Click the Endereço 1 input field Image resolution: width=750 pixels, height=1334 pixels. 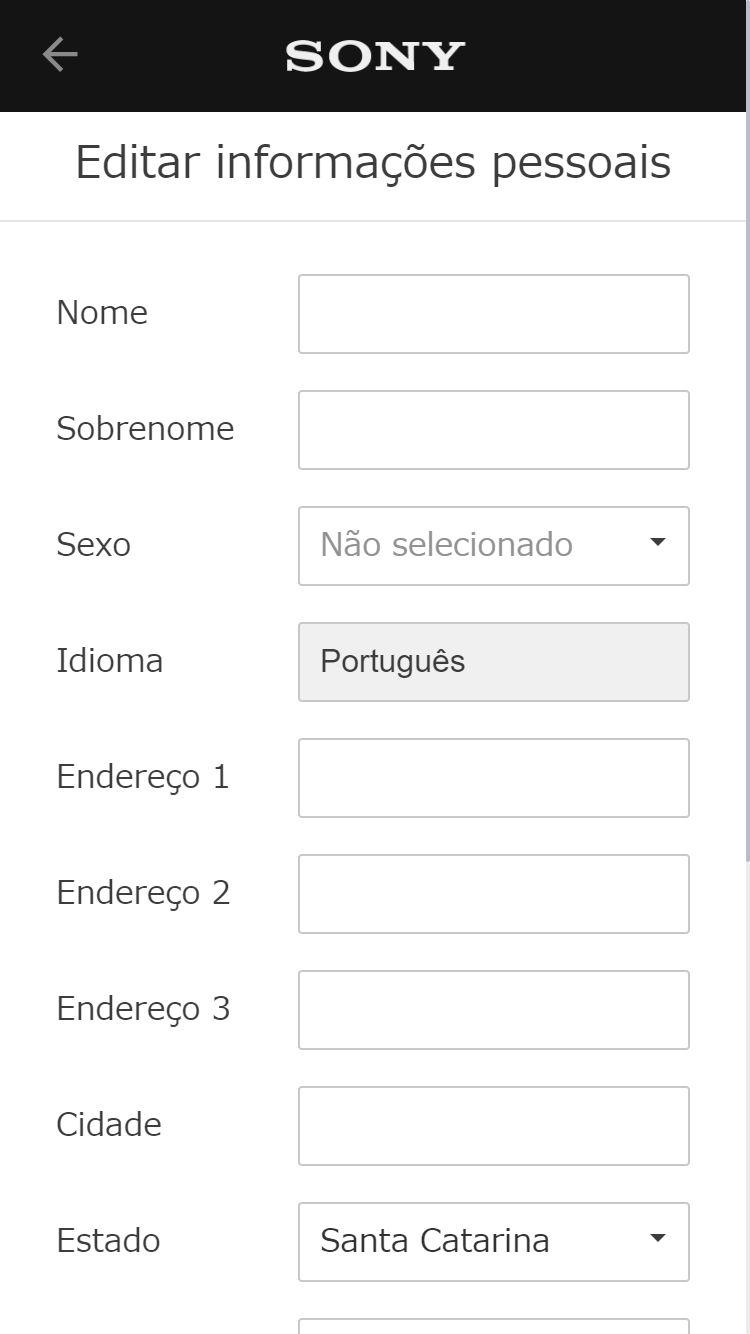pyautogui.click(x=494, y=777)
